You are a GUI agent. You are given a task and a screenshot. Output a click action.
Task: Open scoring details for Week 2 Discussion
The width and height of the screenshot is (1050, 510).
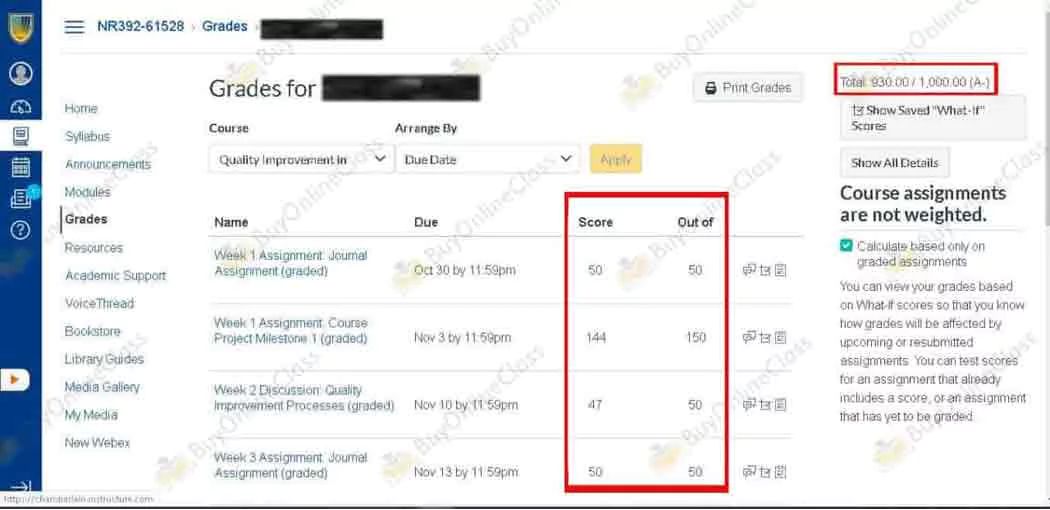click(765, 405)
